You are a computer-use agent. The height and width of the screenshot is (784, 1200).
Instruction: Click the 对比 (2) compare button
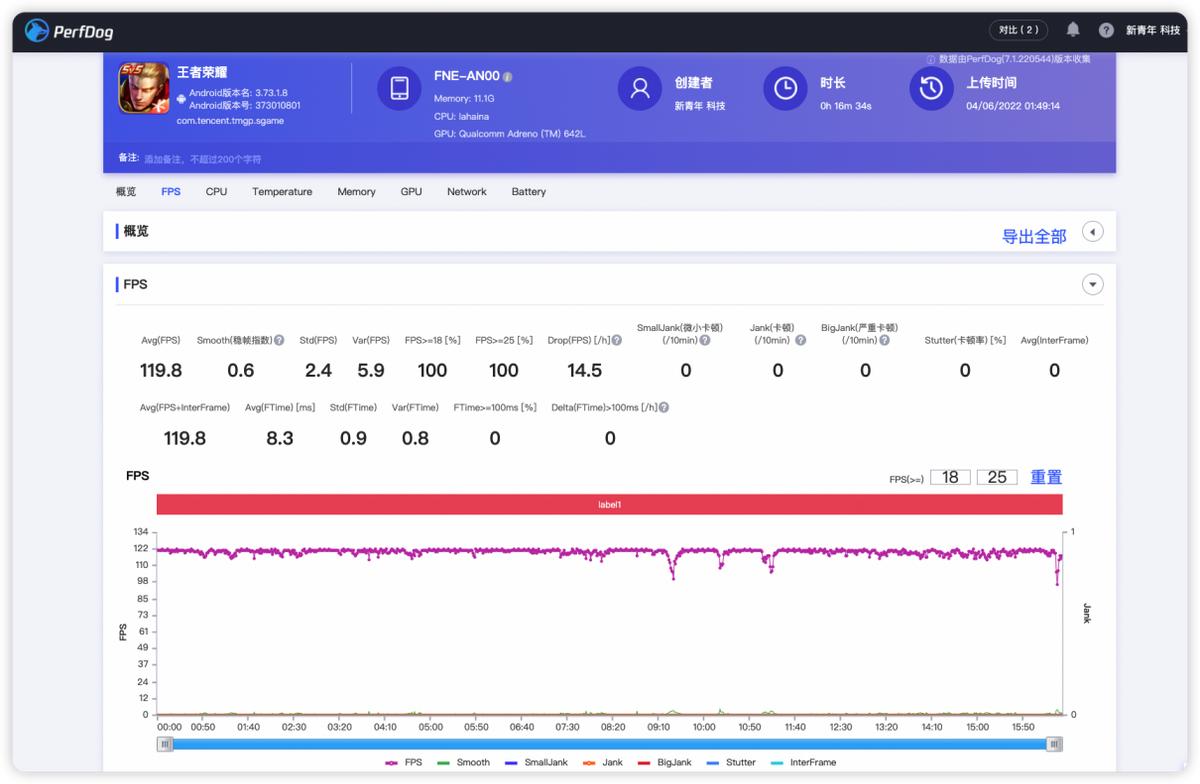click(x=1018, y=30)
